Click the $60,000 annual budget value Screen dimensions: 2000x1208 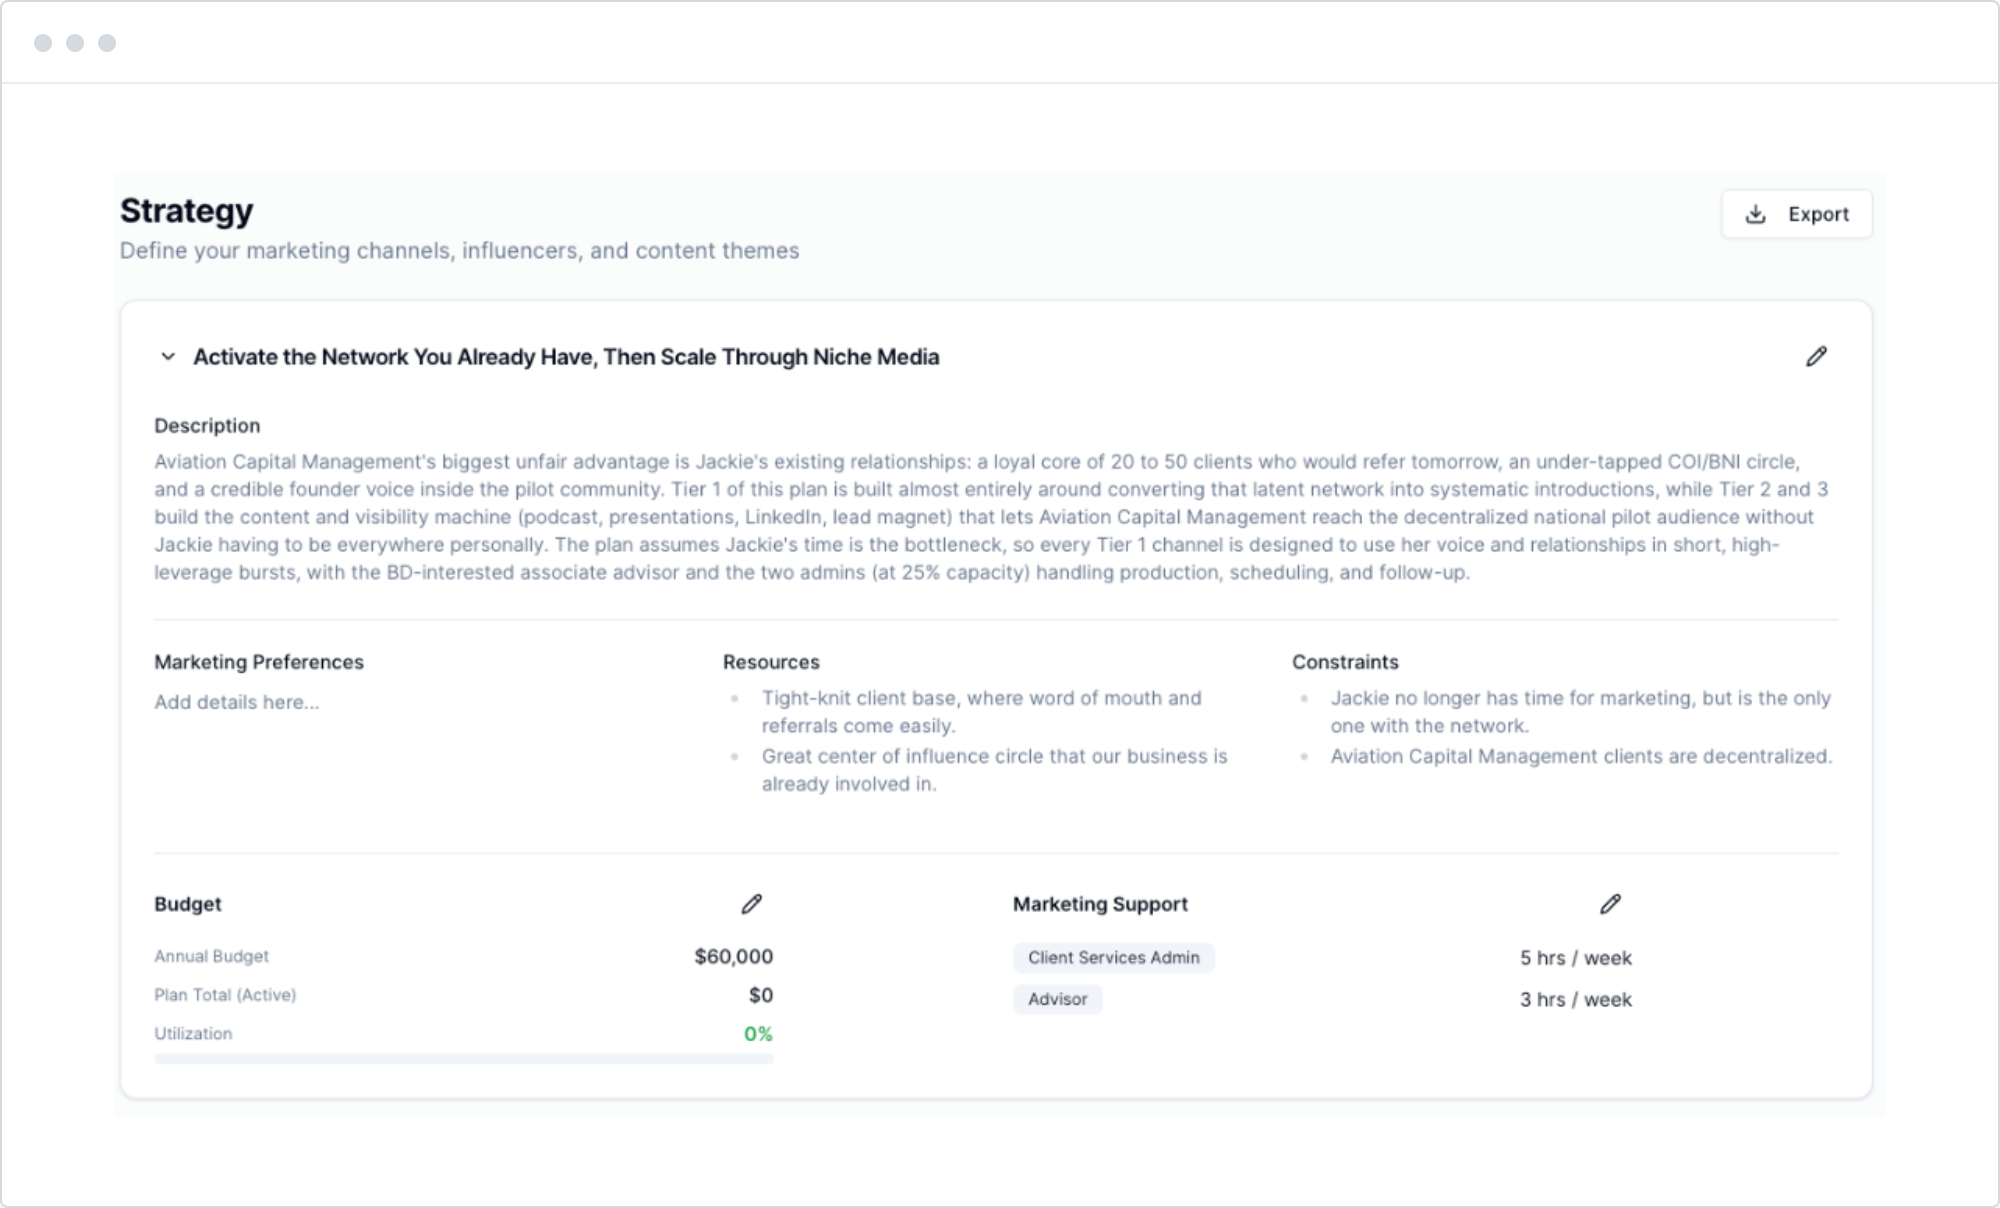[734, 956]
